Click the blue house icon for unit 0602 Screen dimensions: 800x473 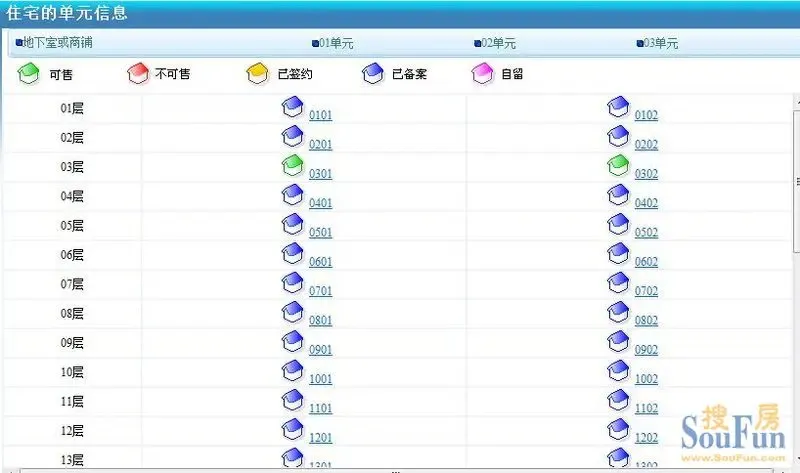(x=618, y=254)
